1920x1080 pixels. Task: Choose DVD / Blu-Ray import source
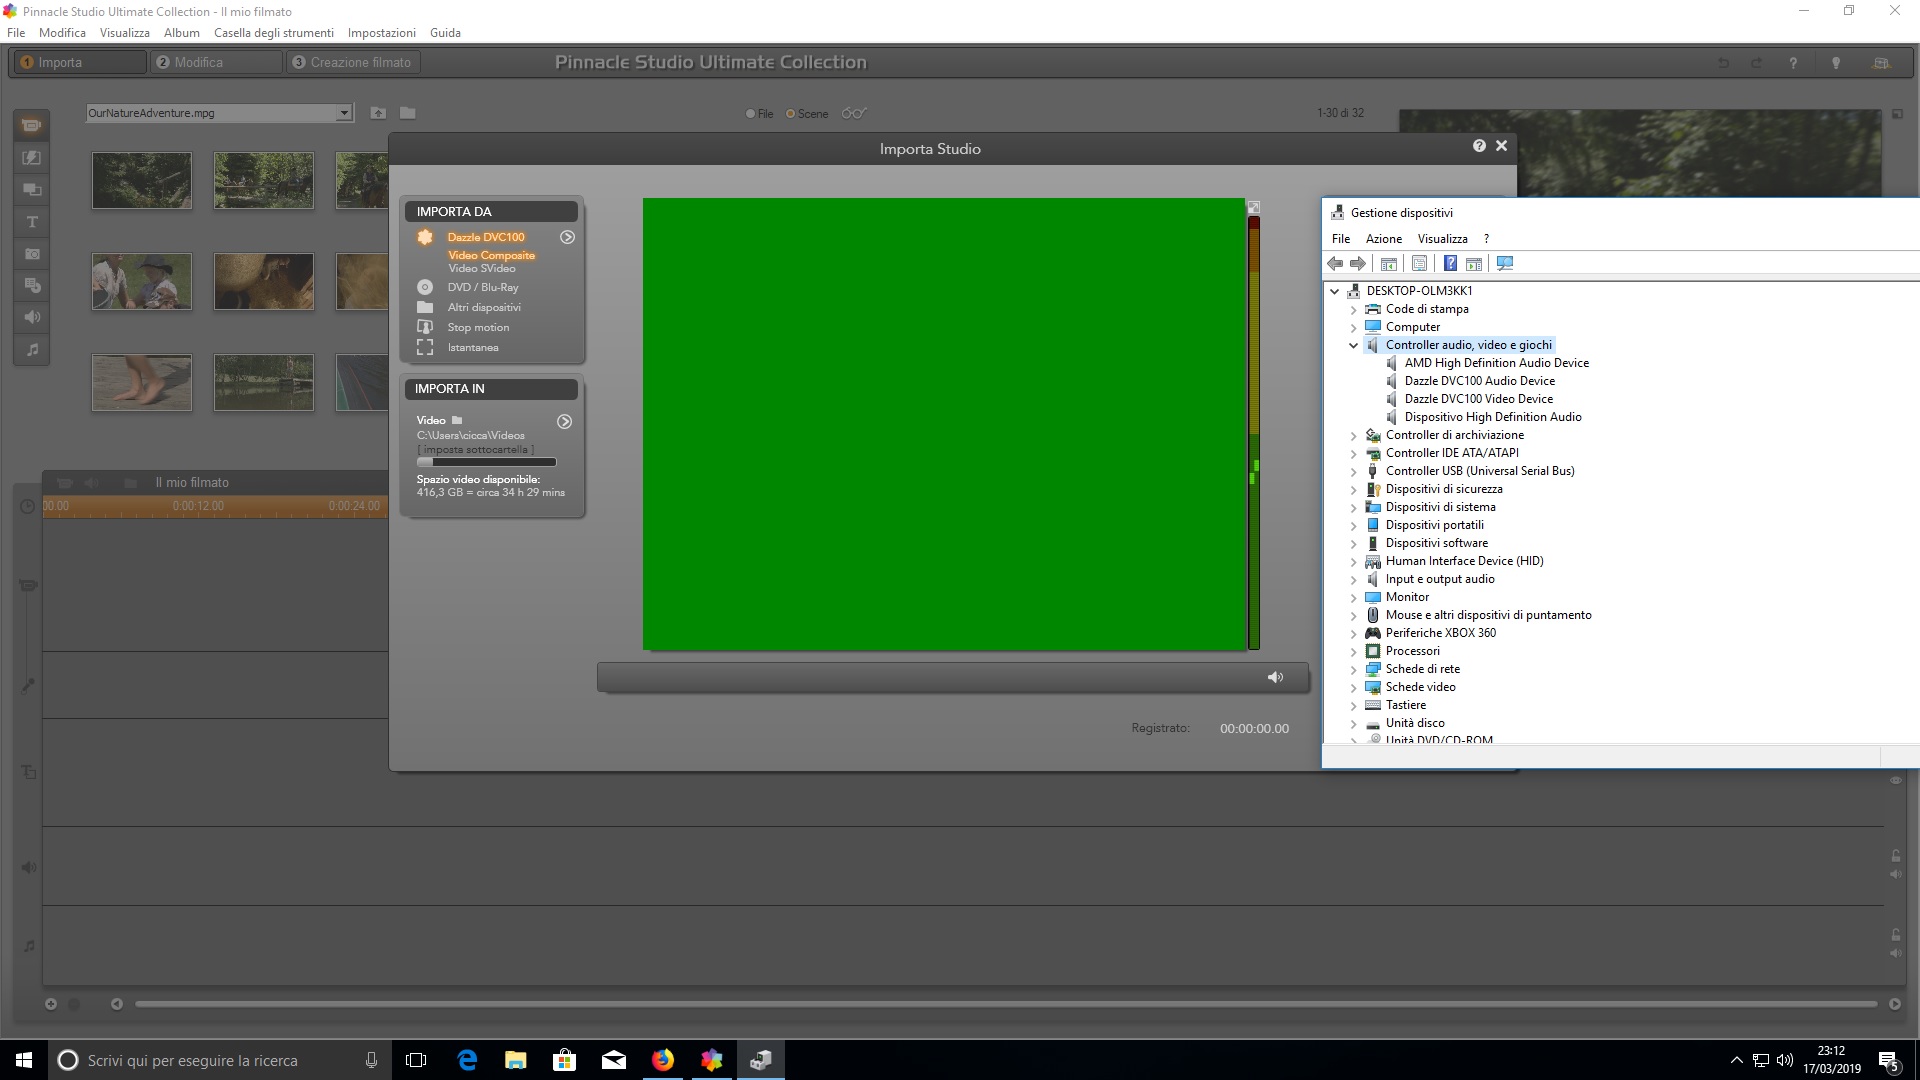click(x=483, y=287)
